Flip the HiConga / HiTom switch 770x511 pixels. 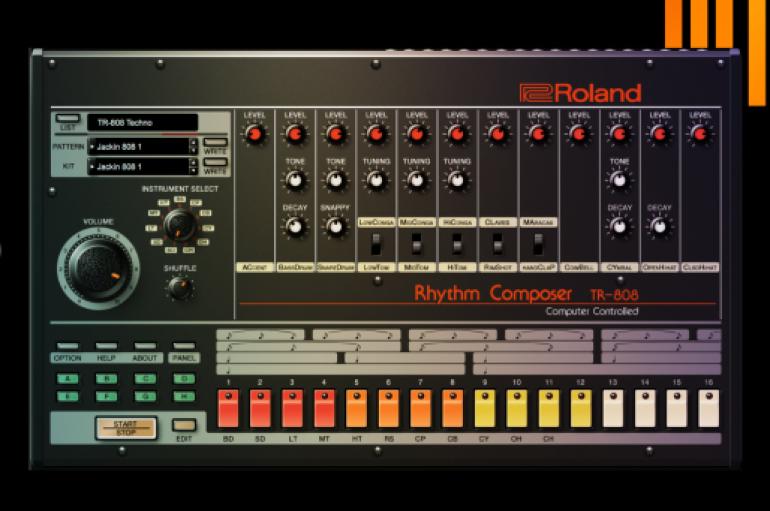(x=457, y=244)
